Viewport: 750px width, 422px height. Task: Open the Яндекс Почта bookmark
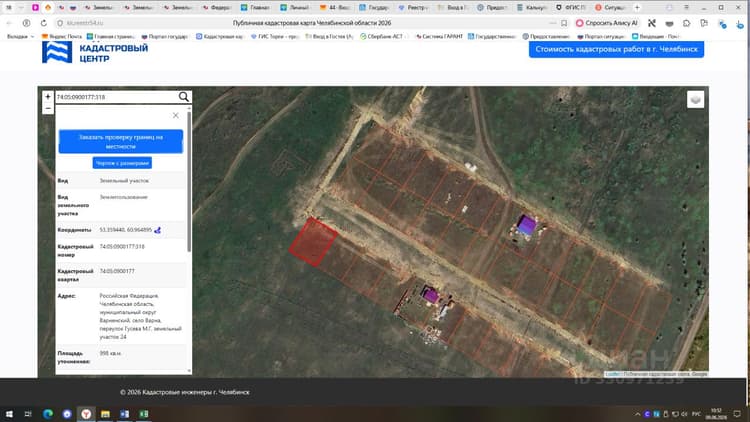62,36
